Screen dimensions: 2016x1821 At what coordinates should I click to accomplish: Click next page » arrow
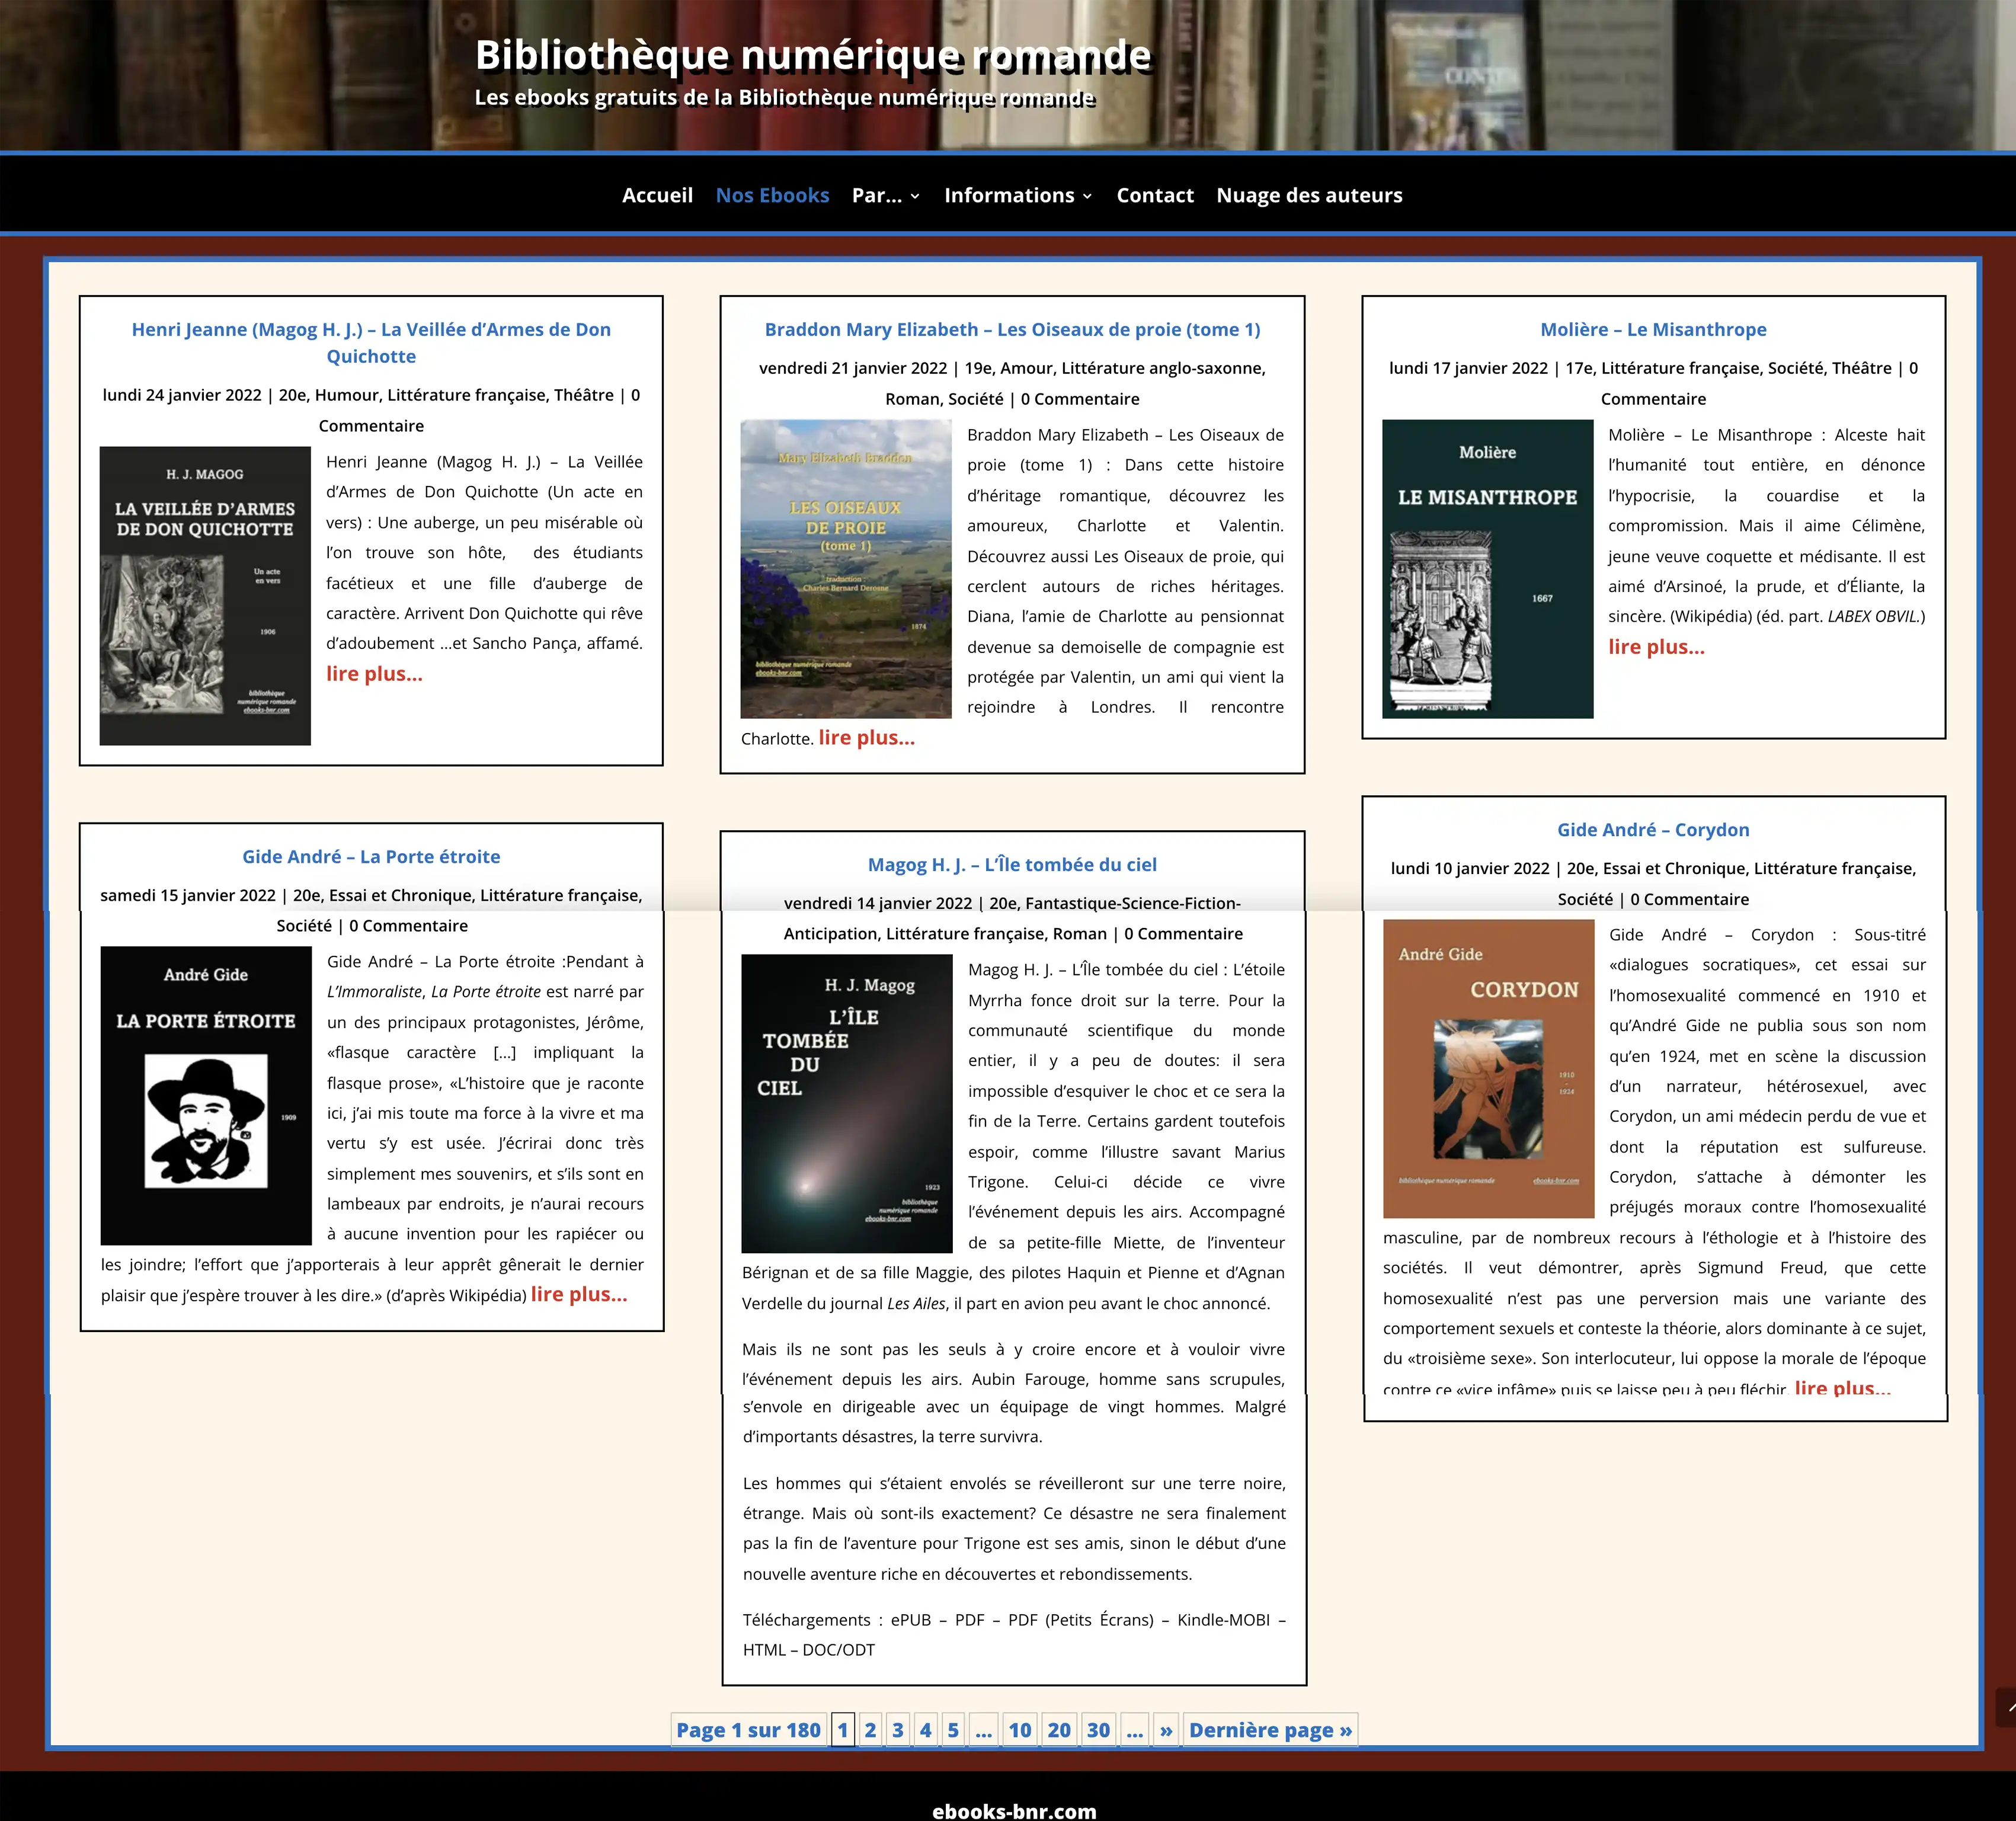coord(1165,1730)
